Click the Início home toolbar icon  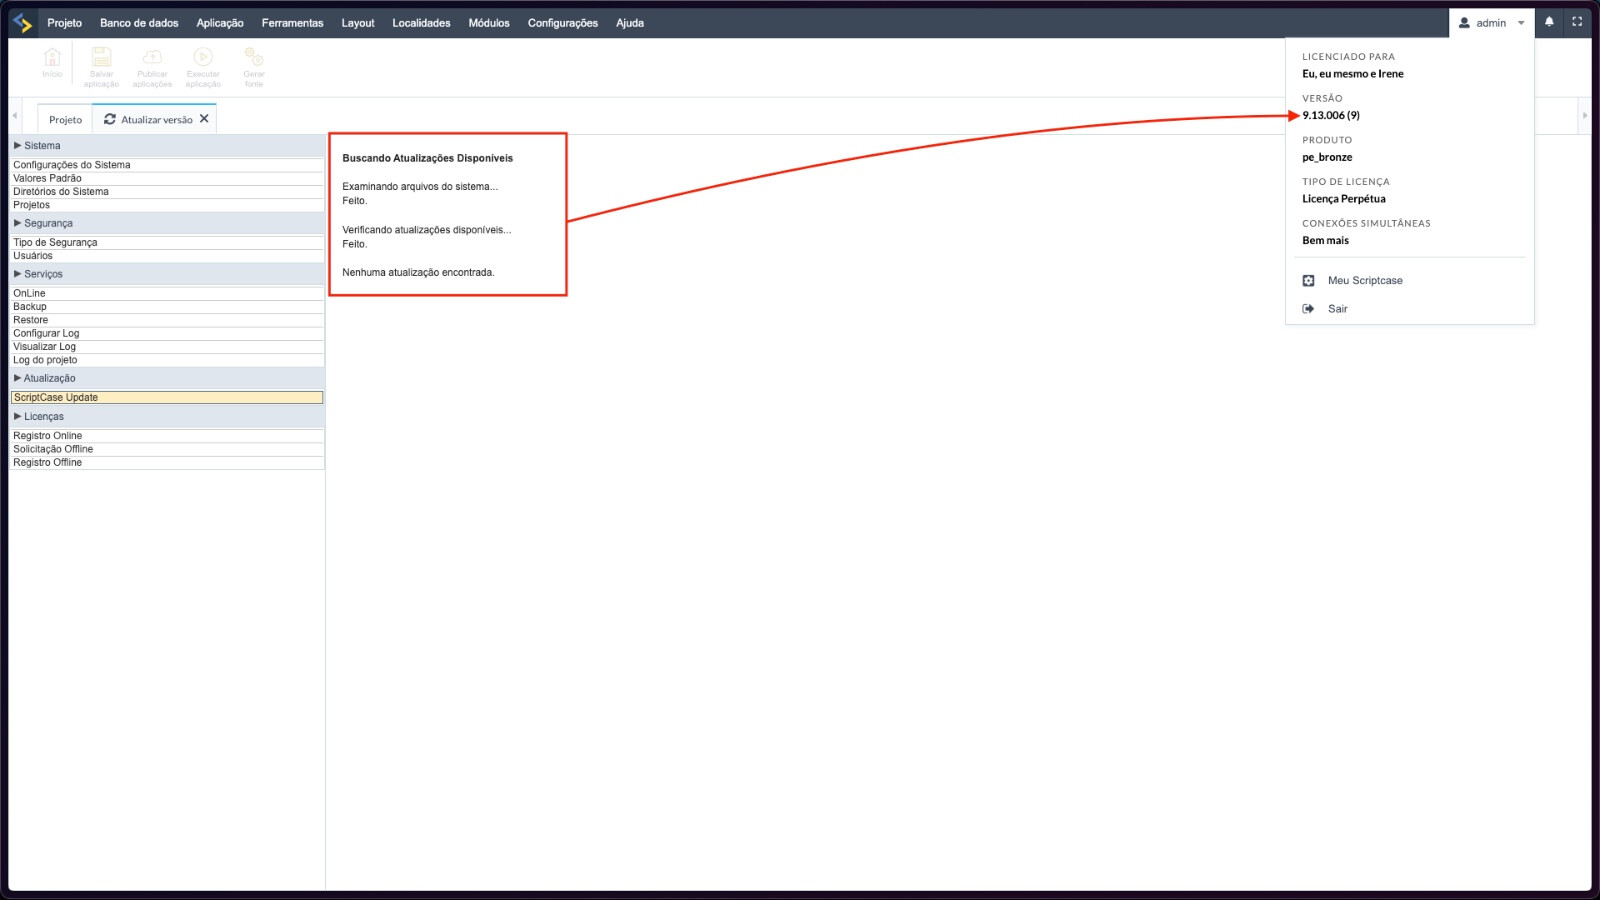click(x=52, y=59)
